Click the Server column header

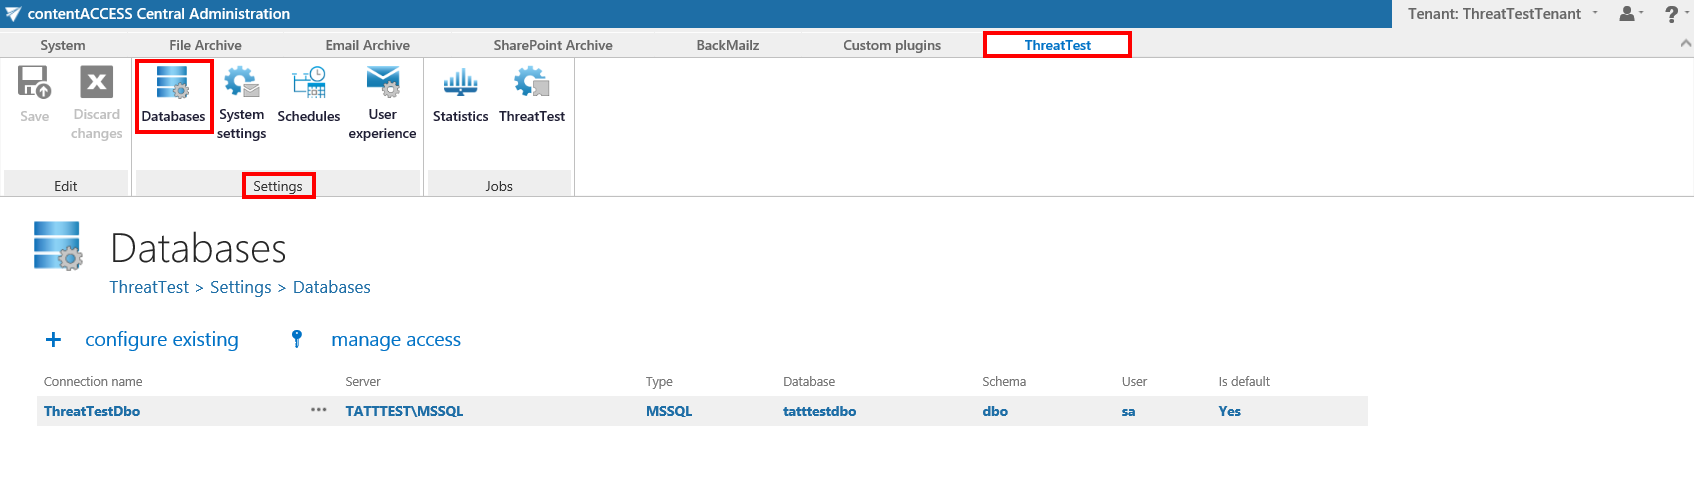[x=363, y=382]
